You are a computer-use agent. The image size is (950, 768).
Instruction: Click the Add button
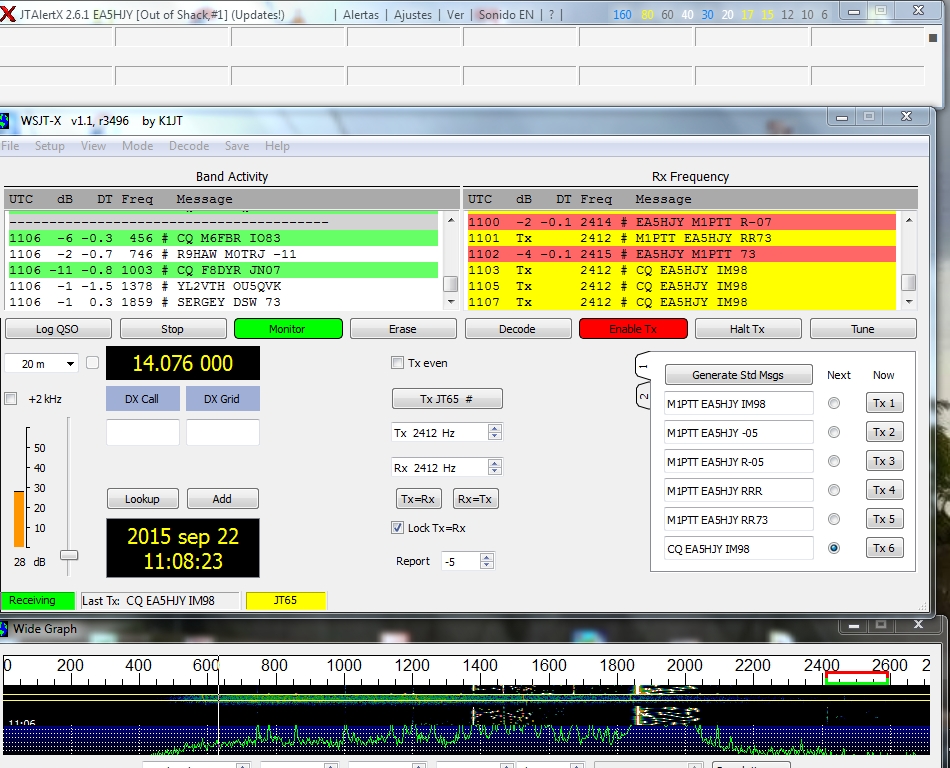tap(222, 499)
